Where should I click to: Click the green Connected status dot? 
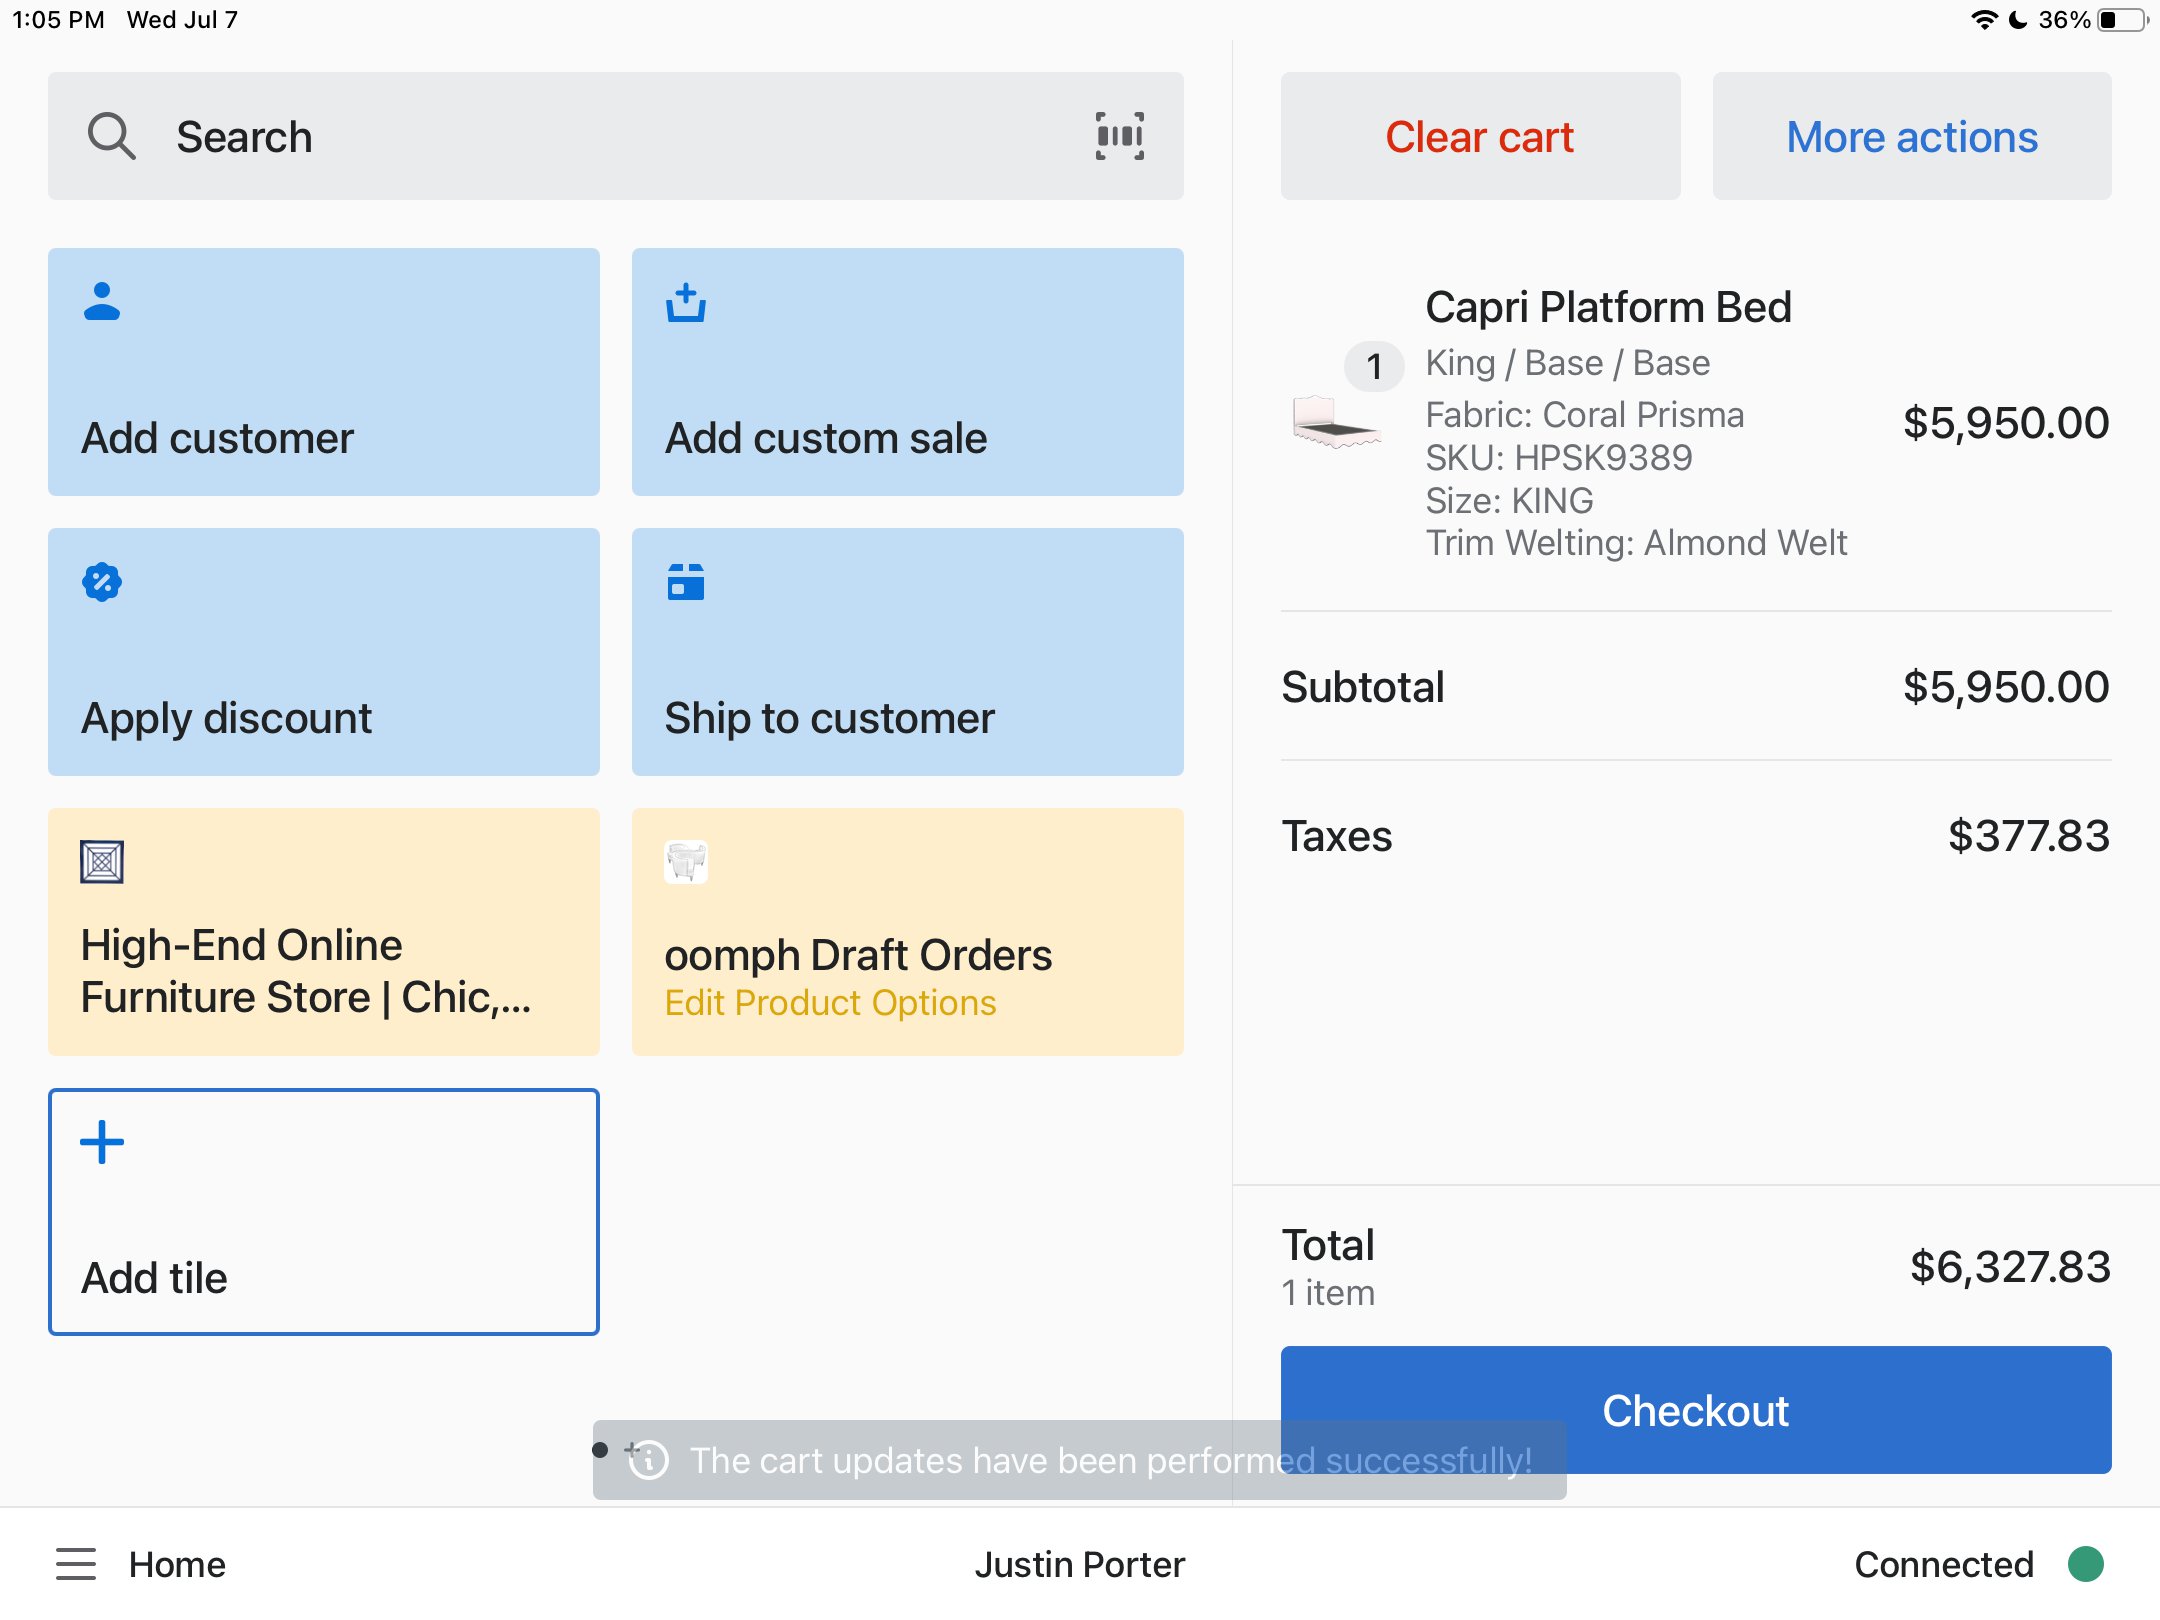pos(2086,1564)
